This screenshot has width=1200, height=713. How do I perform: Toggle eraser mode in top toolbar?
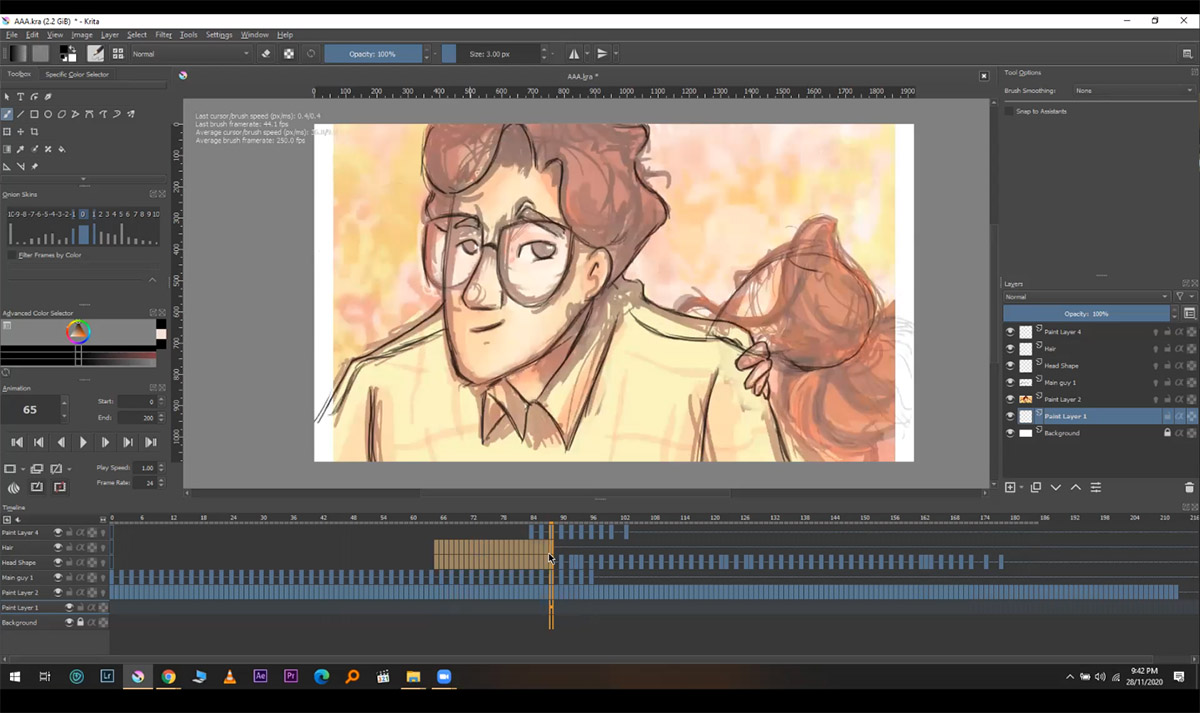(266, 54)
